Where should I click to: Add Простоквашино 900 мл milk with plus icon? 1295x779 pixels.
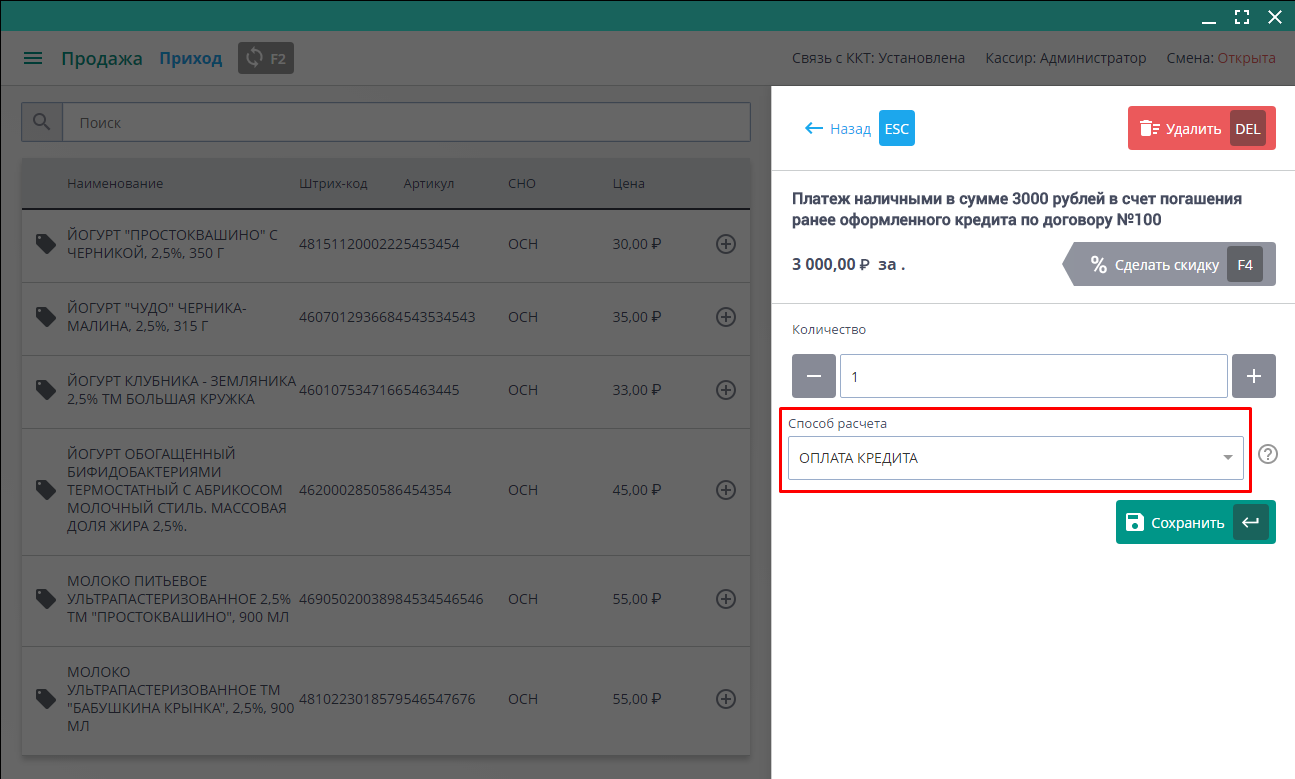(x=726, y=599)
